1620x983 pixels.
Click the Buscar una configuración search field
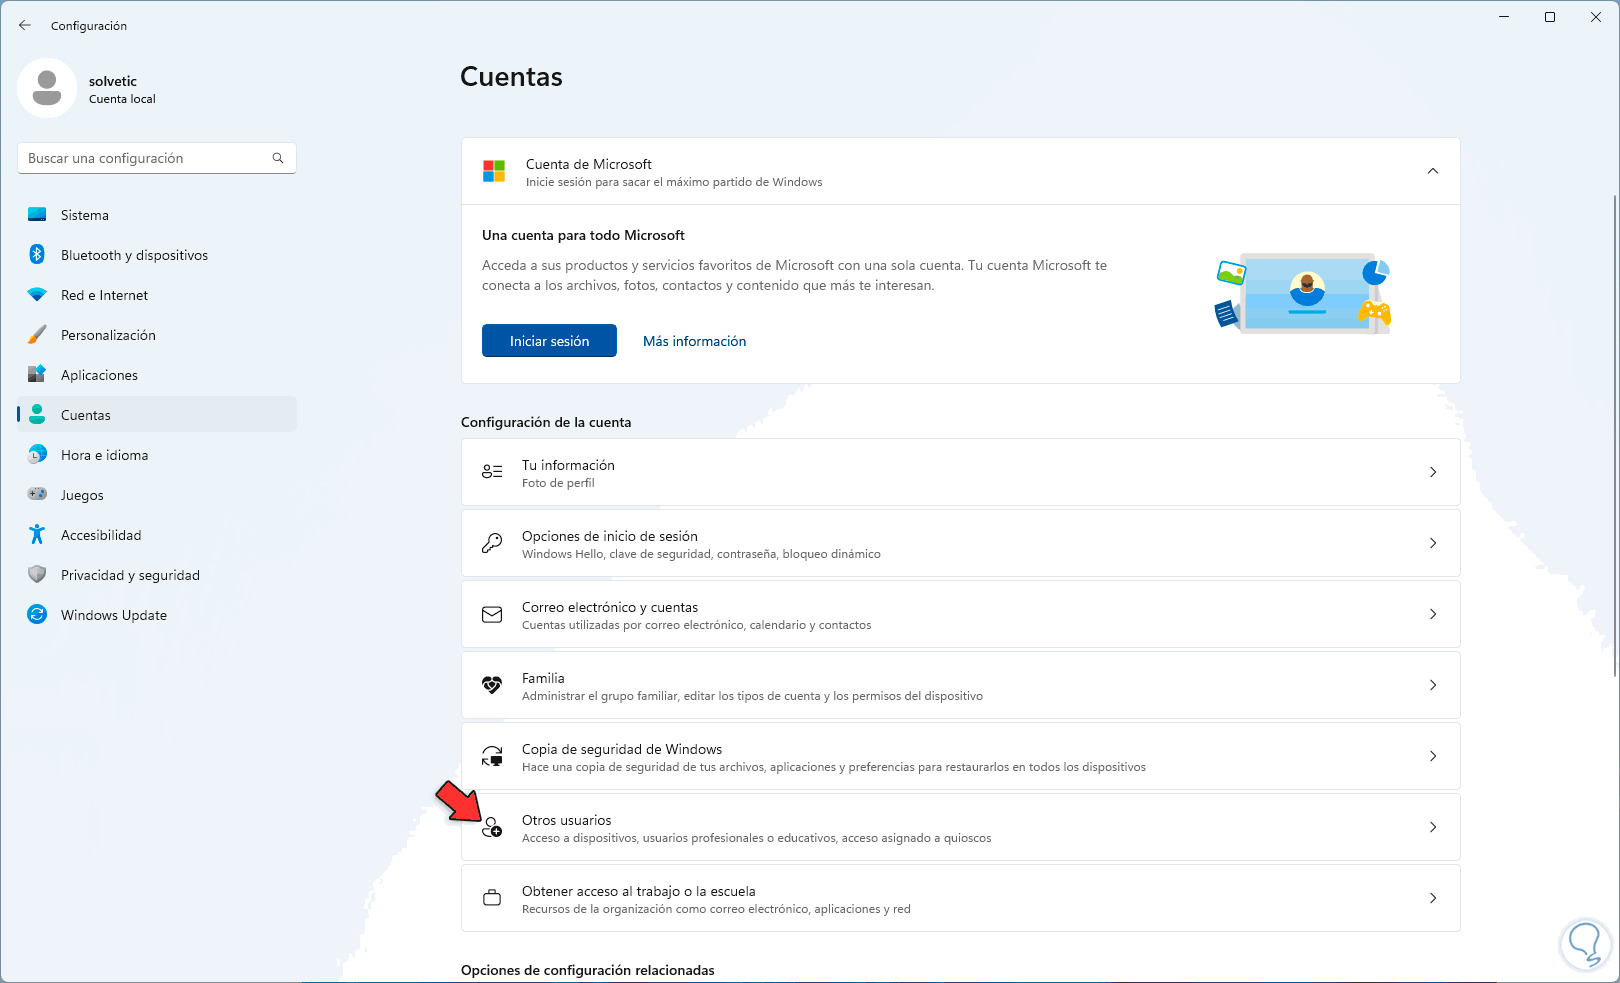click(x=157, y=158)
